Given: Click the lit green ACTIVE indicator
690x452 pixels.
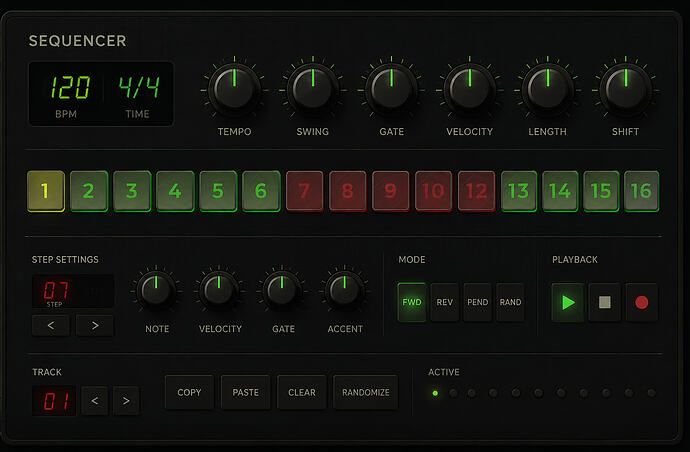Looking at the screenshot, I should [435, 393].
